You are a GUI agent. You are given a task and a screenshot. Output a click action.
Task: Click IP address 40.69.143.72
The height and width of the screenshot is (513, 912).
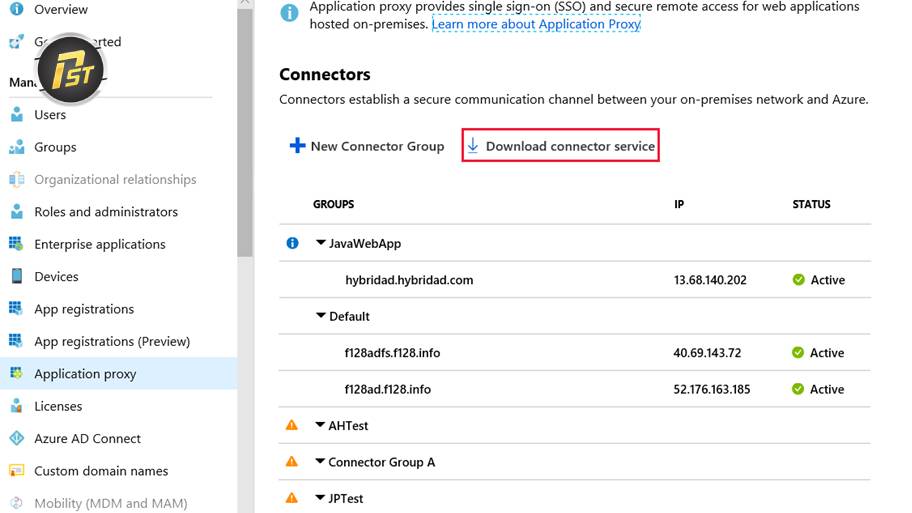coord(707,353)
